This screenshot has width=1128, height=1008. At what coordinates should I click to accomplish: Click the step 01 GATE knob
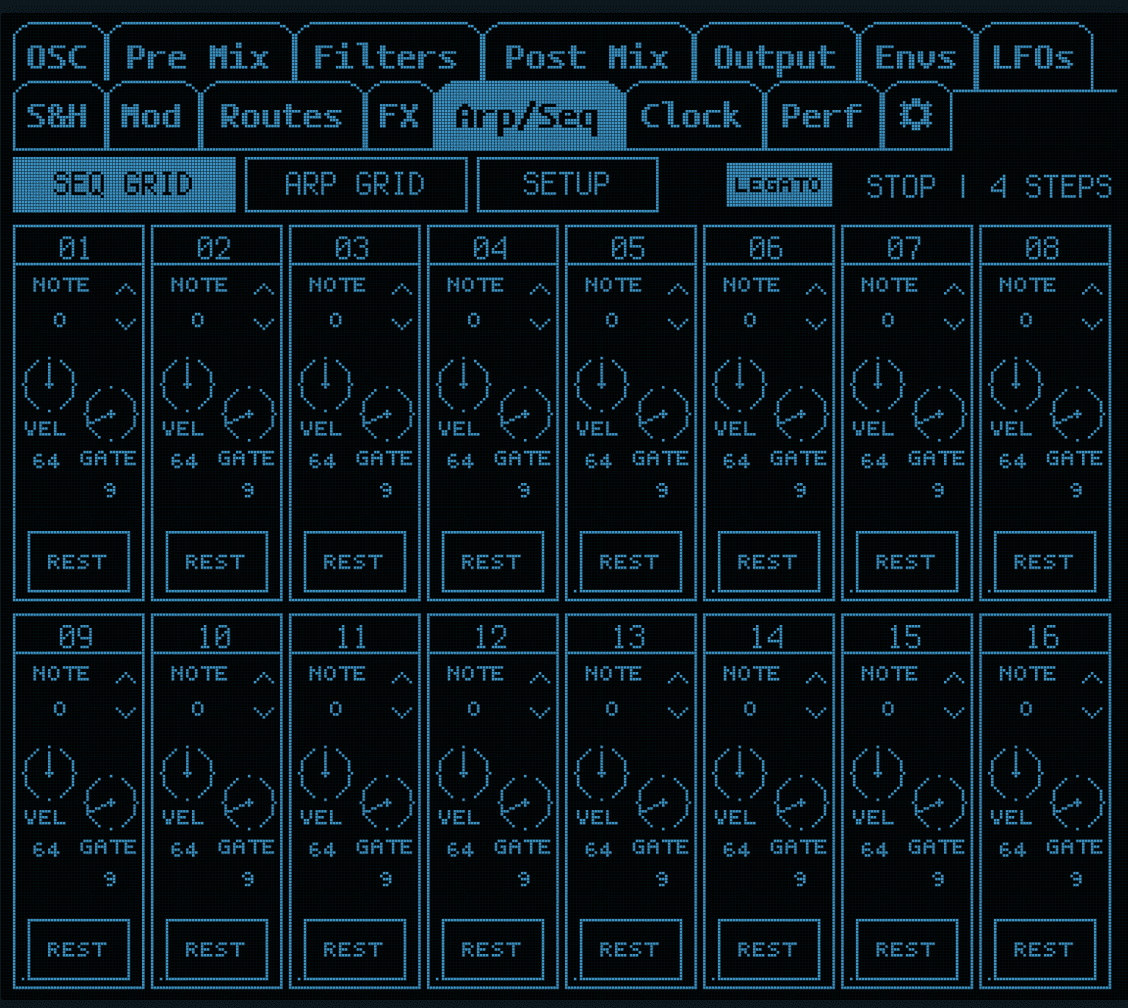coord(110,414)
